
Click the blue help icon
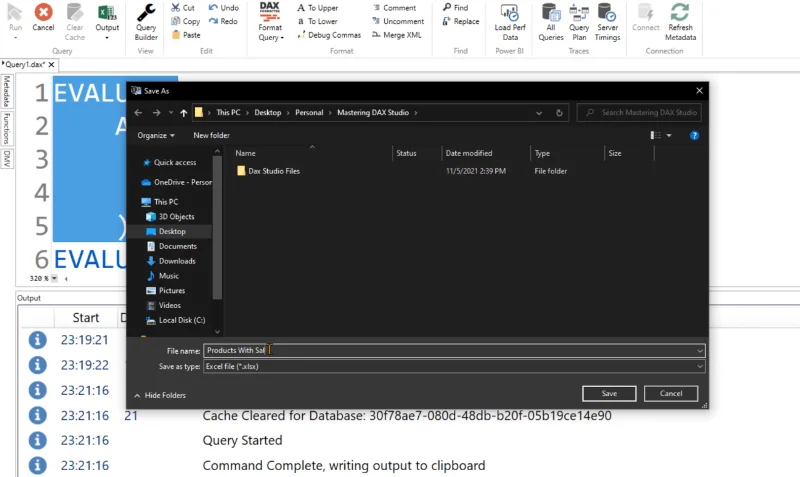pos(694,135)
